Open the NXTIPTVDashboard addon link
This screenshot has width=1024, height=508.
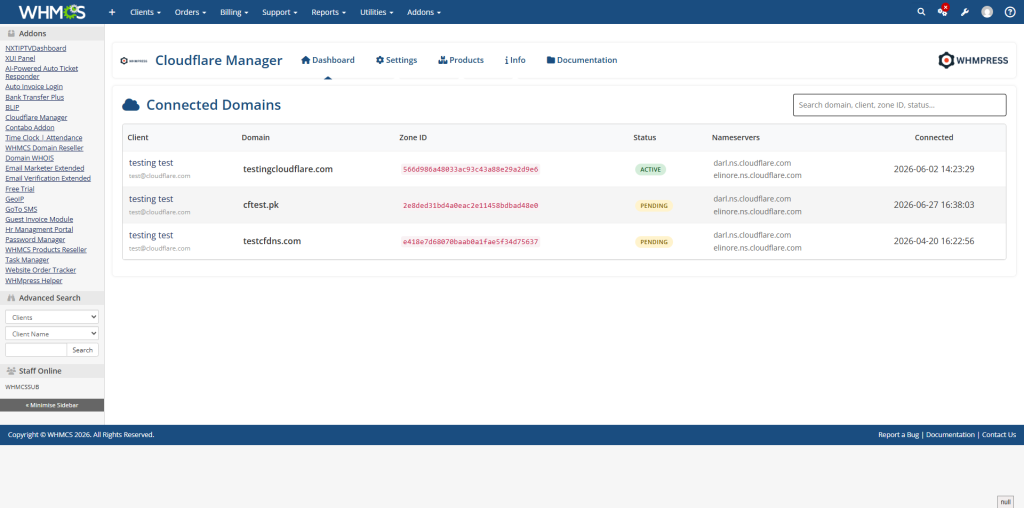tap(35, 48)
